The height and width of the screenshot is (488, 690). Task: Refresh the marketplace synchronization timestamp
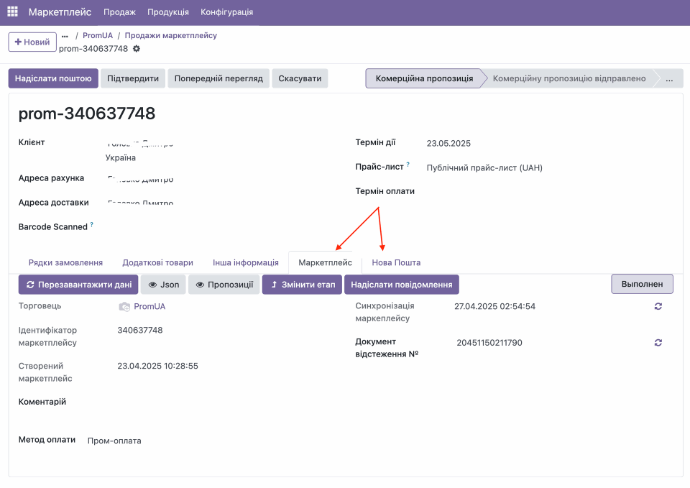(x=658, y=306)
